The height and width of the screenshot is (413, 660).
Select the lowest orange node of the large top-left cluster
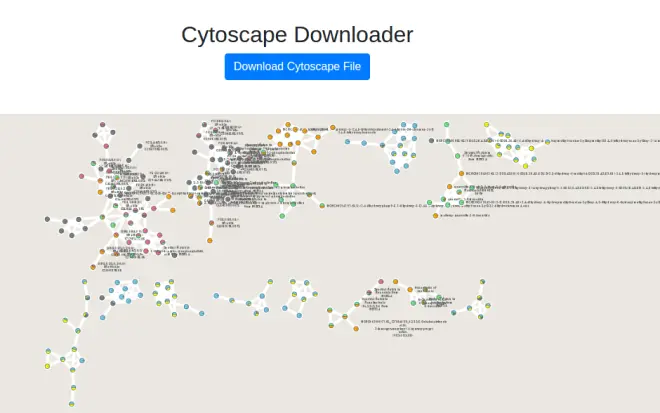tap(93, 267)
